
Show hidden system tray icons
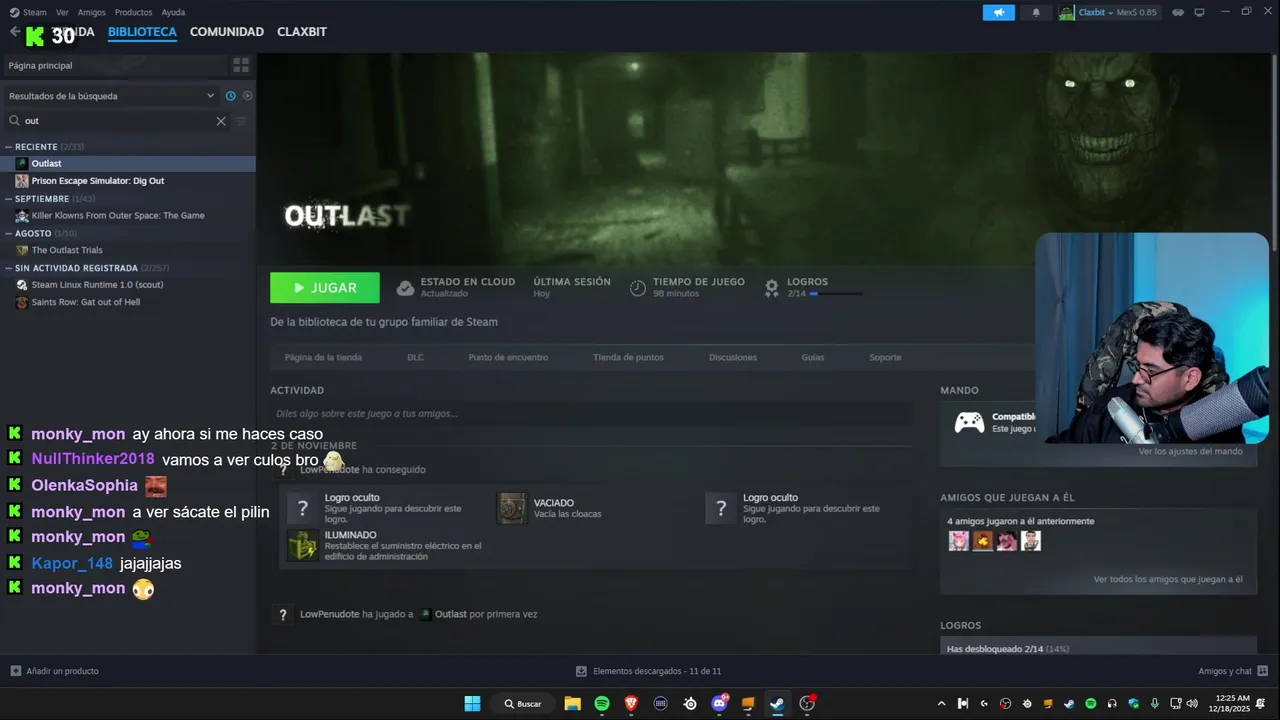click(941, 704)
